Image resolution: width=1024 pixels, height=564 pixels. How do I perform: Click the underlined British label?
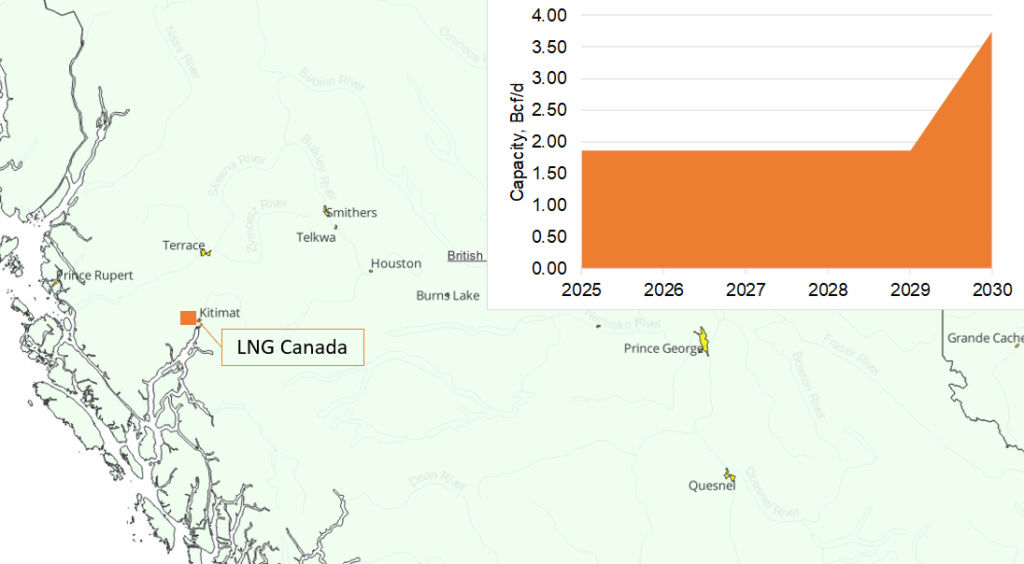(465, 256)
